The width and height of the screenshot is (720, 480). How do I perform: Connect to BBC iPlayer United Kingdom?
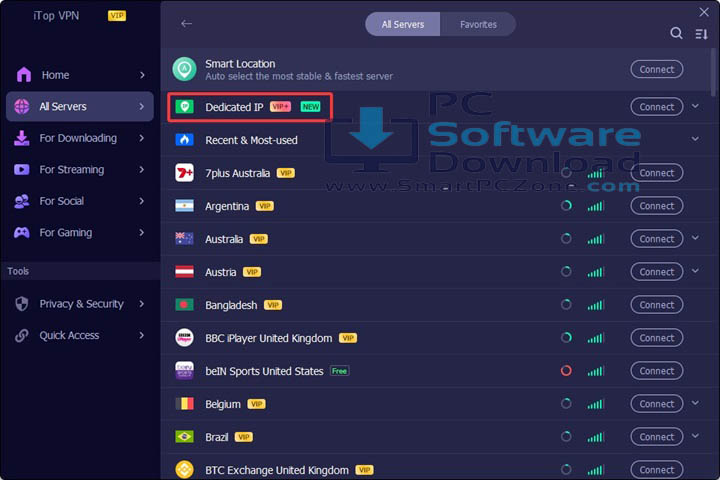(657, 338)
